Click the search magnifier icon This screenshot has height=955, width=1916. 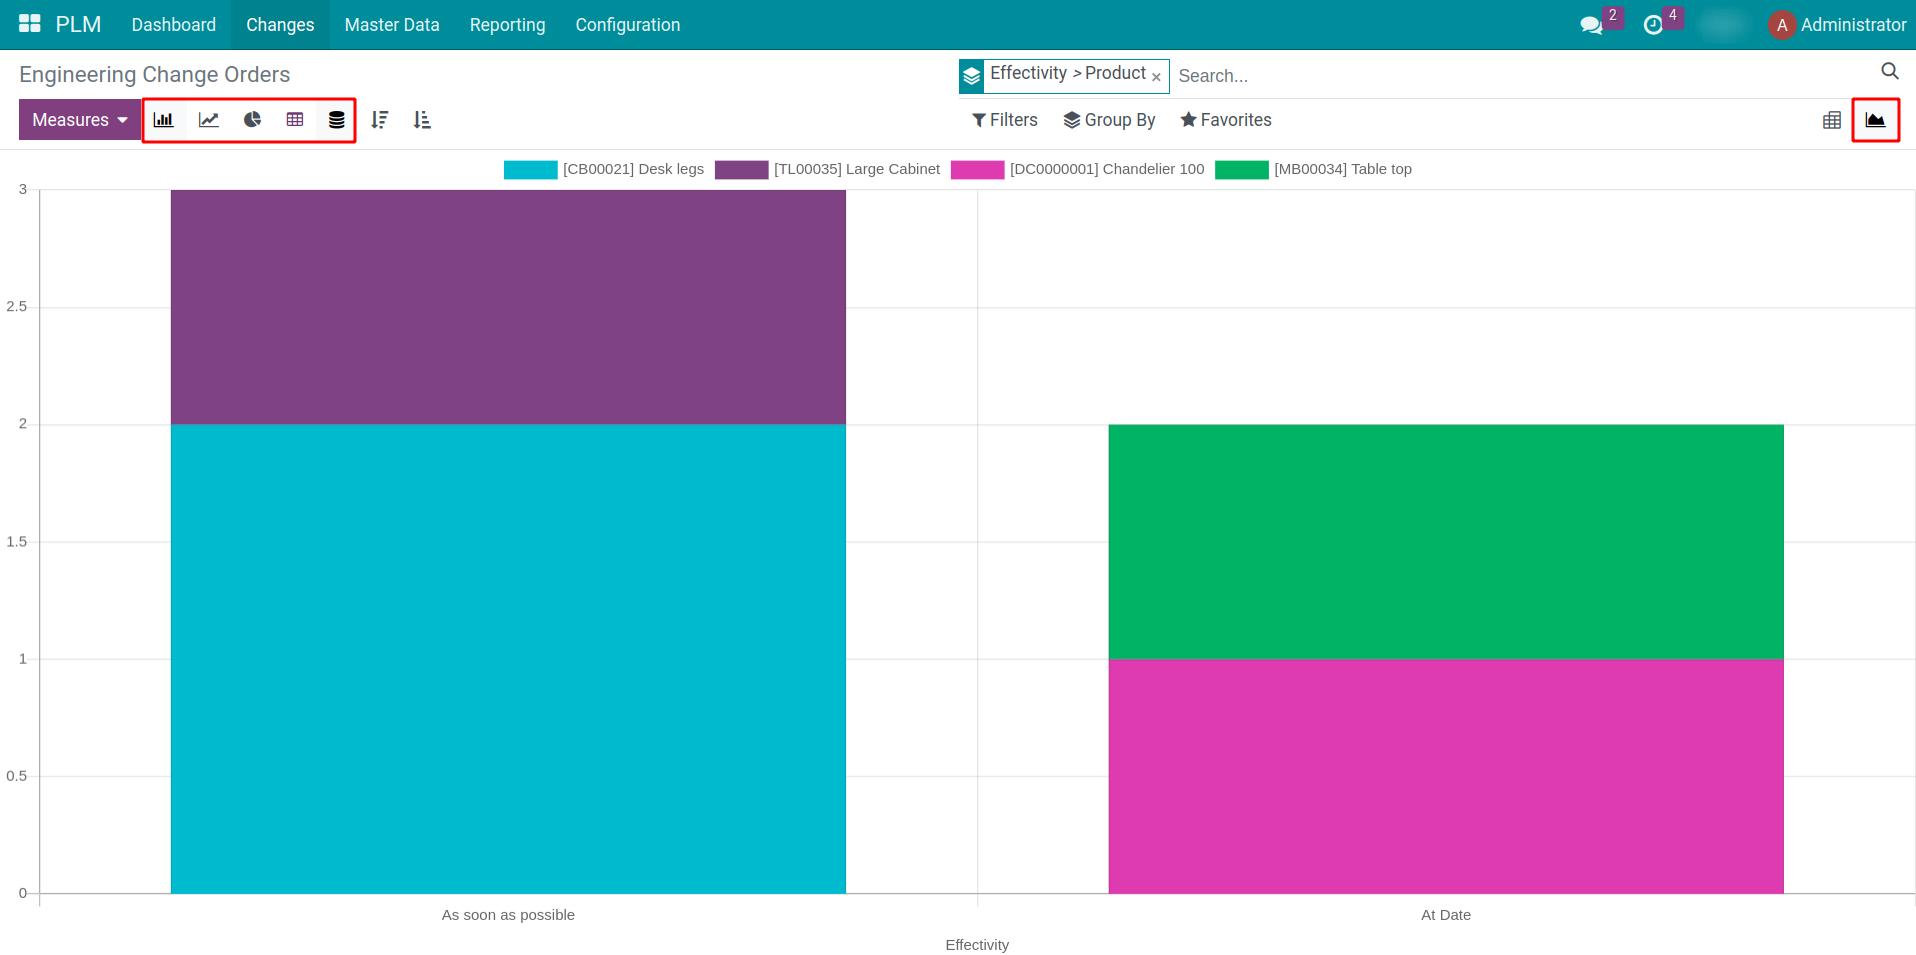[x=1889, y=71]
